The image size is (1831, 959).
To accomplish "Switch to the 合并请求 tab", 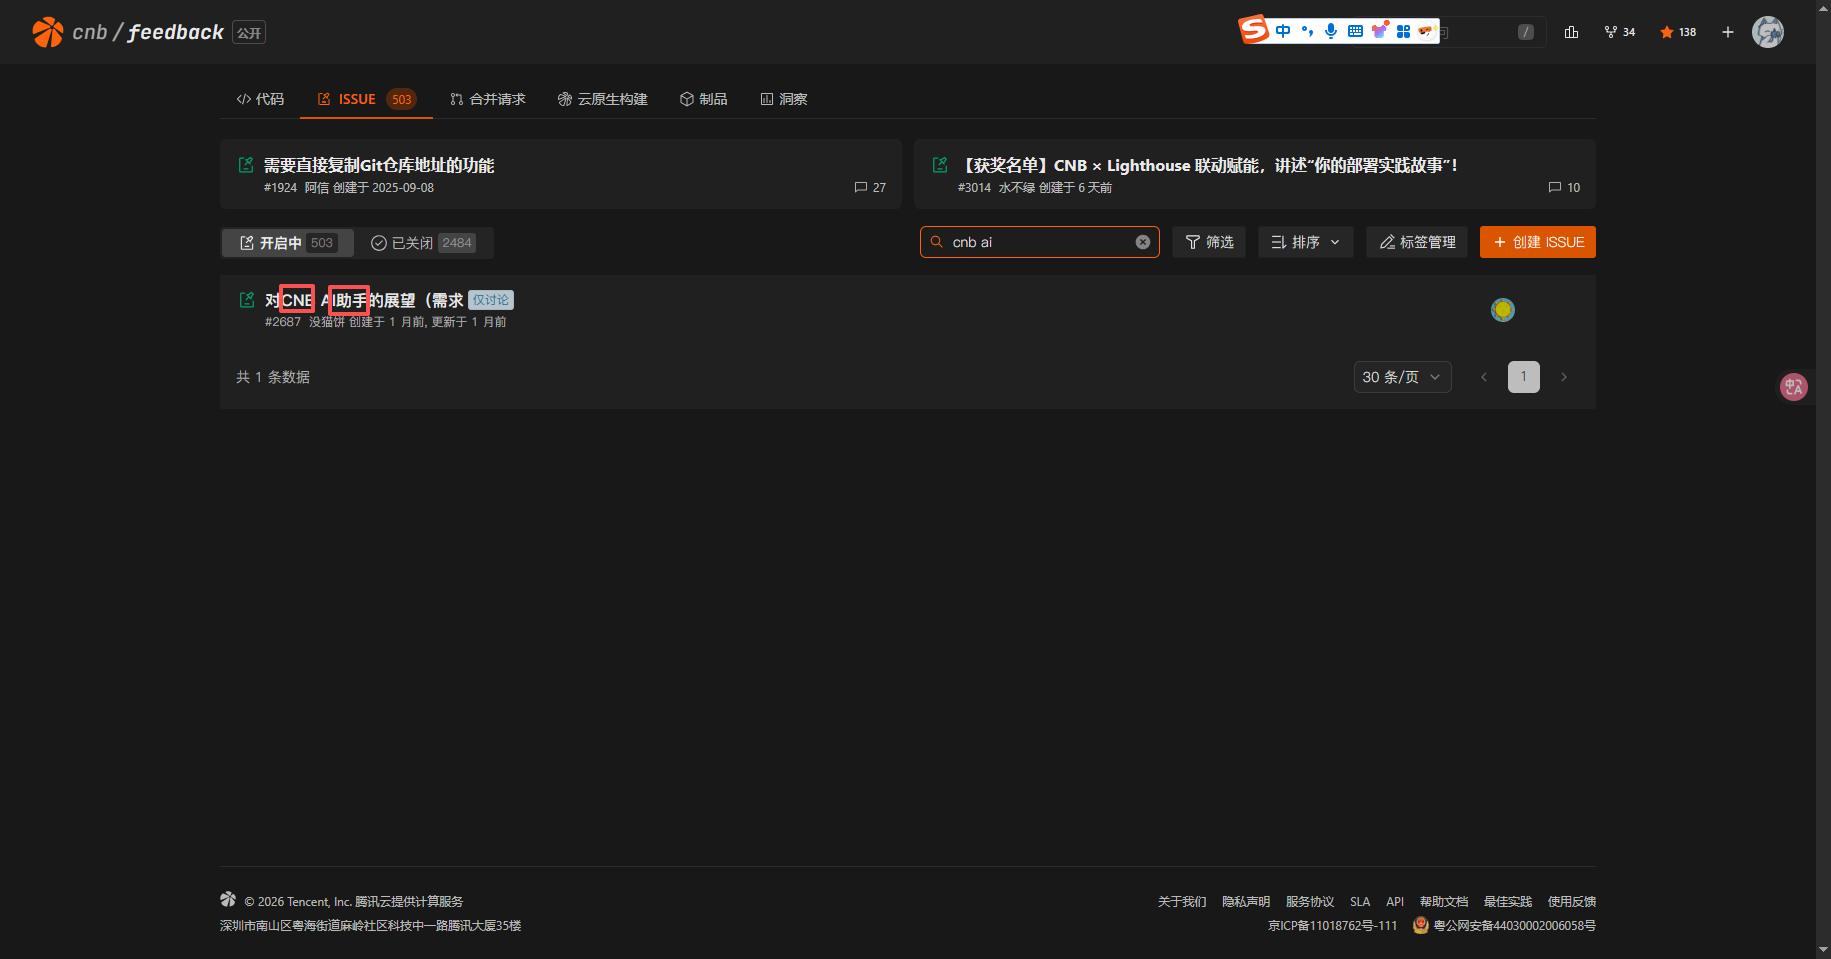I will (487, 99).
